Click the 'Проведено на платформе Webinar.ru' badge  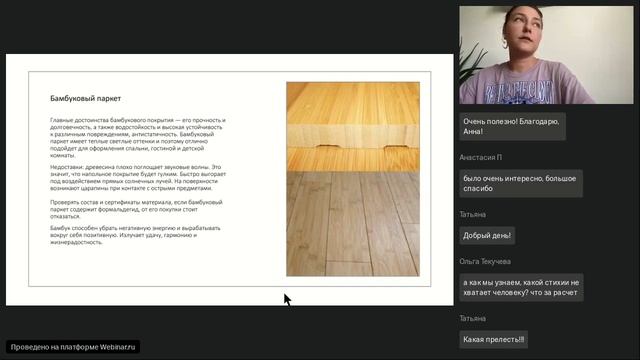coord(73,347)
